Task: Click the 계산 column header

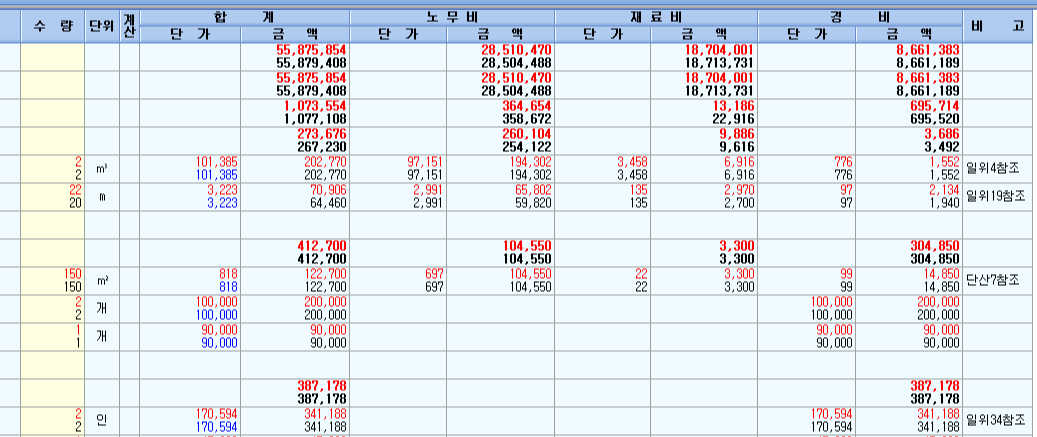Action: click(x=130, y=27)
